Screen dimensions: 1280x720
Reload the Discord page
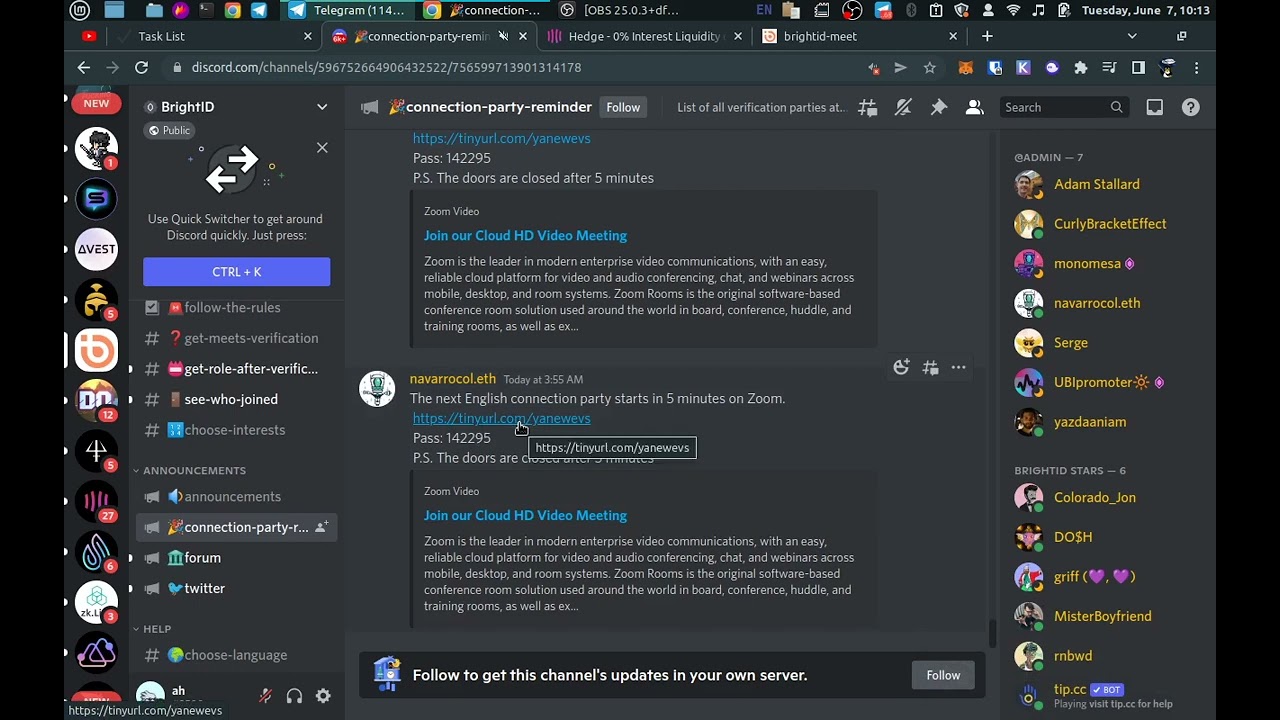coord(142,68)
